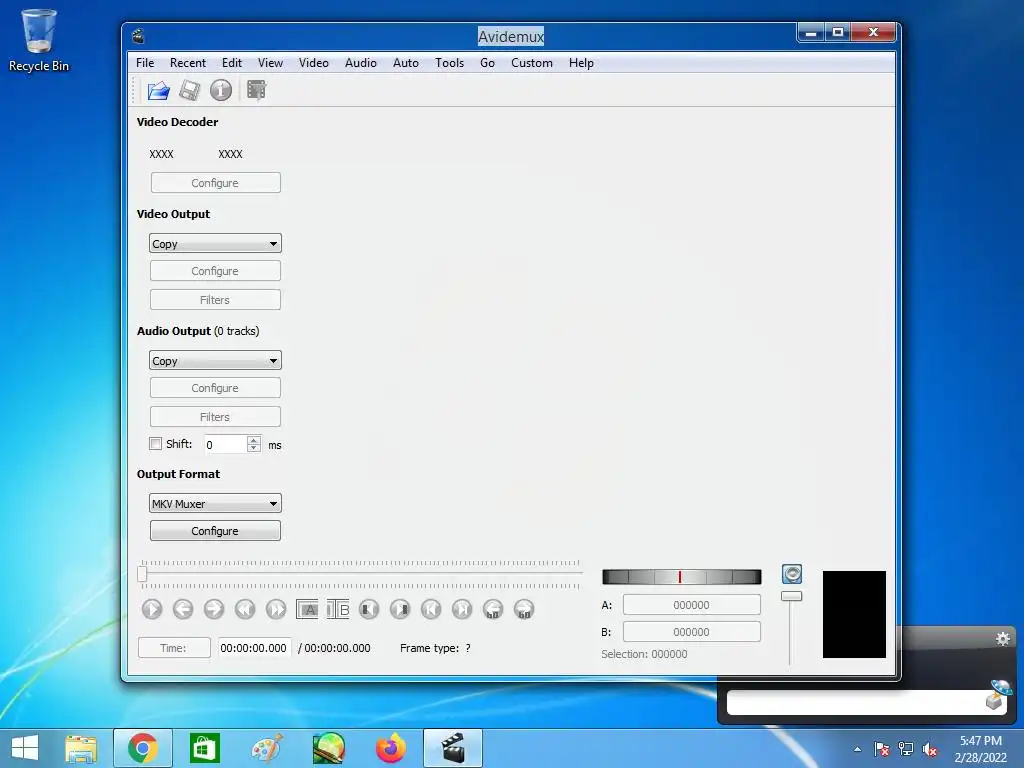Click the network tray icon
The width and height of the screenshot is (1024, 768).
pos(906,750)
